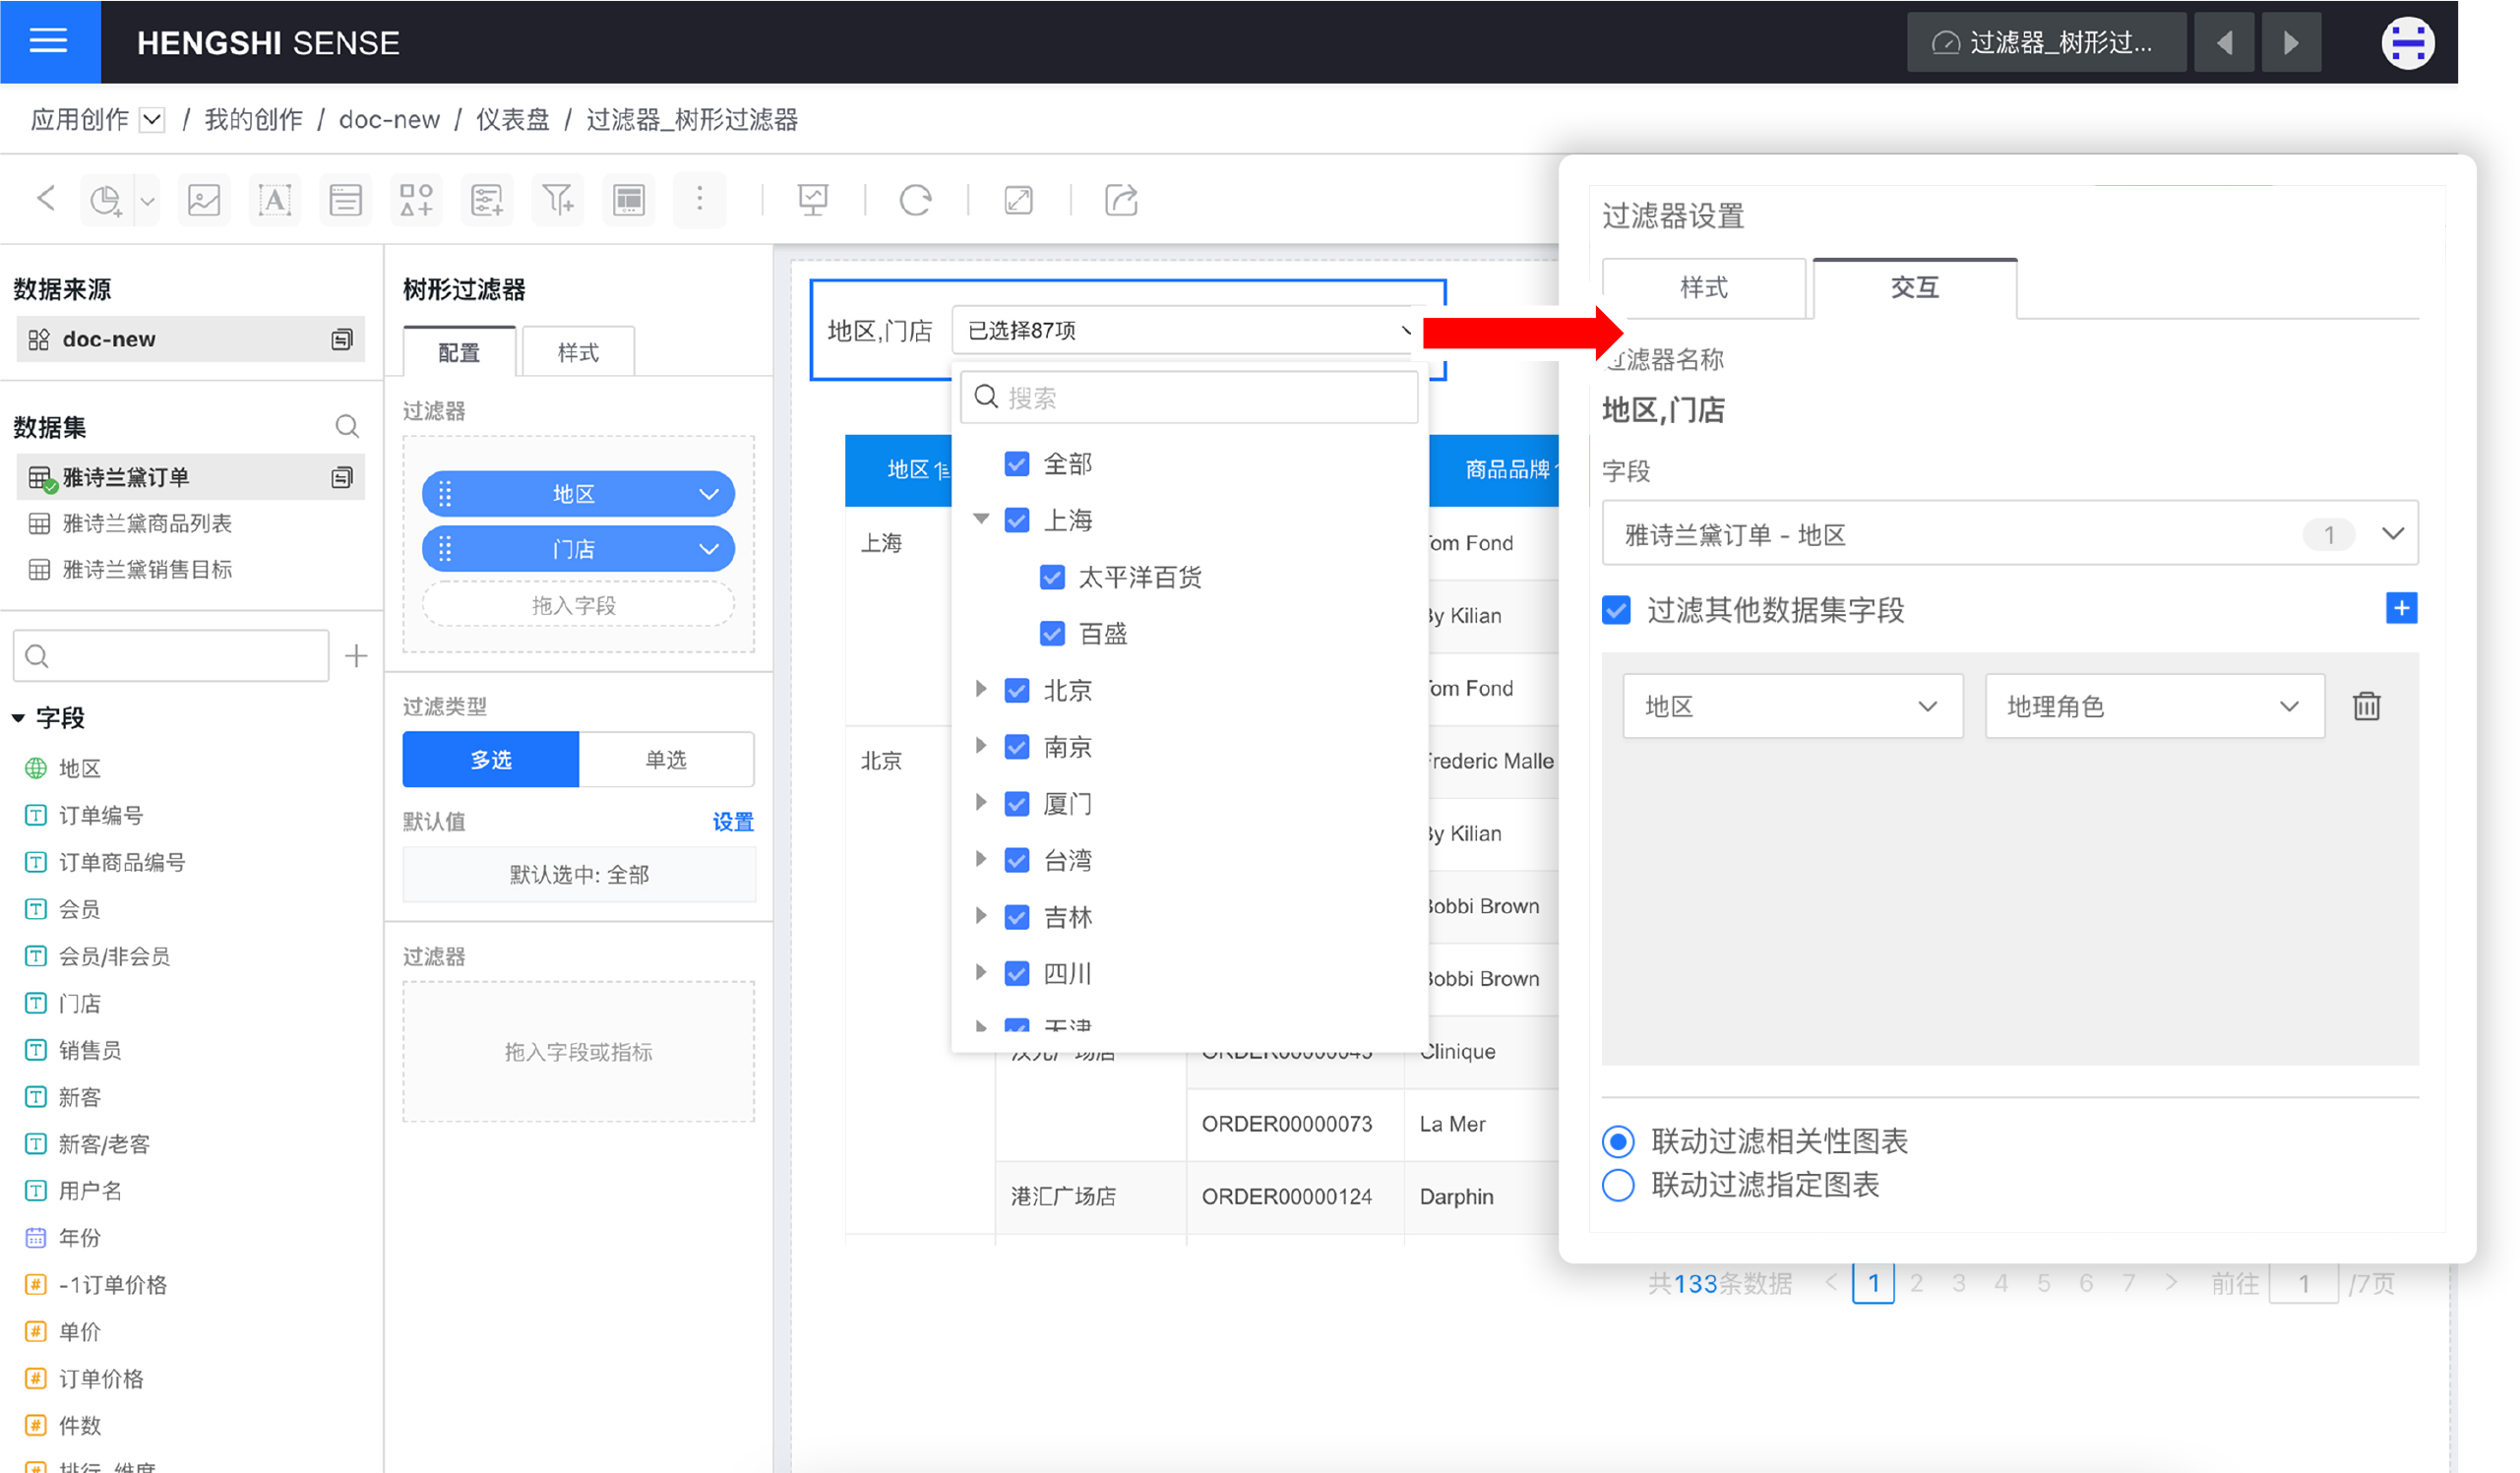Toggle the 全部 checkbox
The image size is (2520, 1473).
1017,464
